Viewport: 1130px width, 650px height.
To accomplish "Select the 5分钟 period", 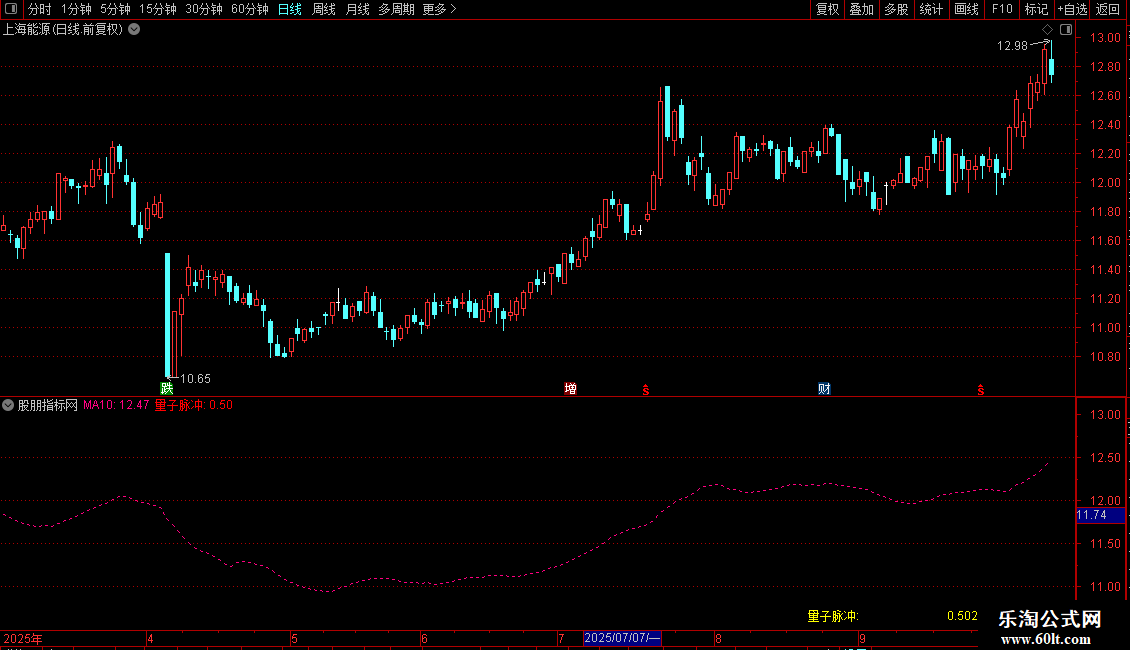I will [115, 9].
